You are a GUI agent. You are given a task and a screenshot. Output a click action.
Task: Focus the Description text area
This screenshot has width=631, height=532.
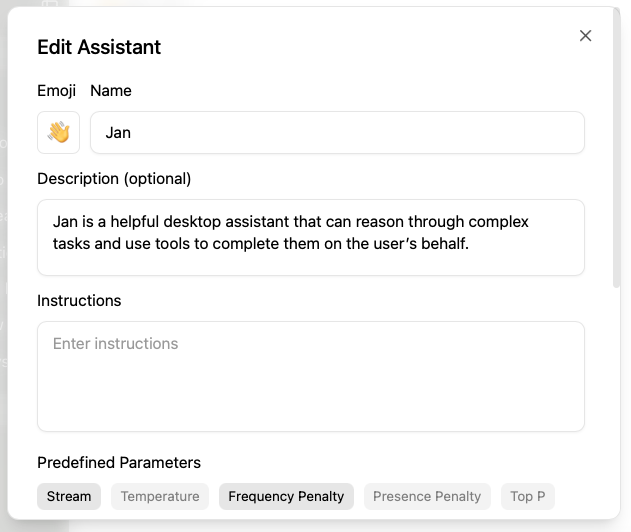[310, 237]
